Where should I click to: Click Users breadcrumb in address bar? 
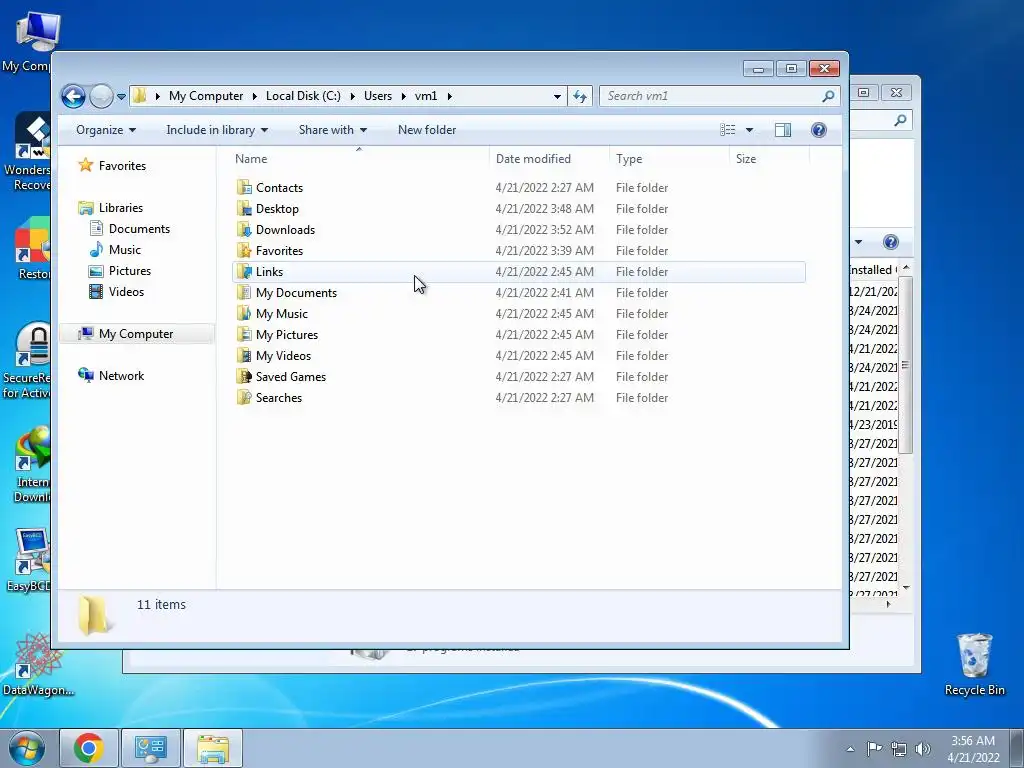(x=377, y=96)
